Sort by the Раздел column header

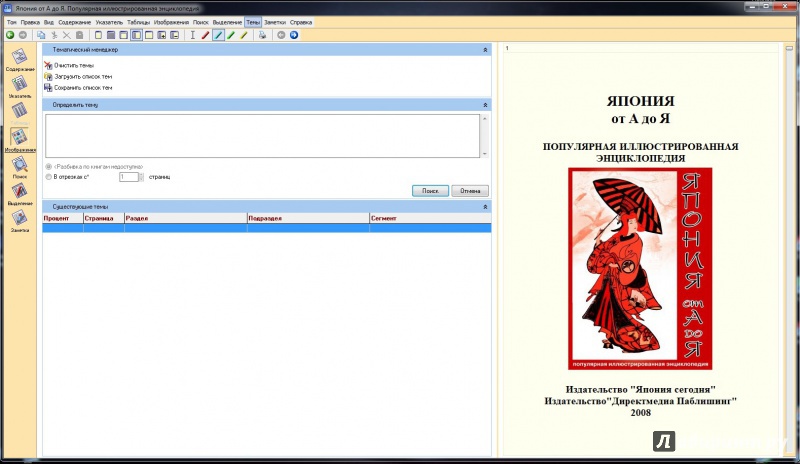pos(186,218)
